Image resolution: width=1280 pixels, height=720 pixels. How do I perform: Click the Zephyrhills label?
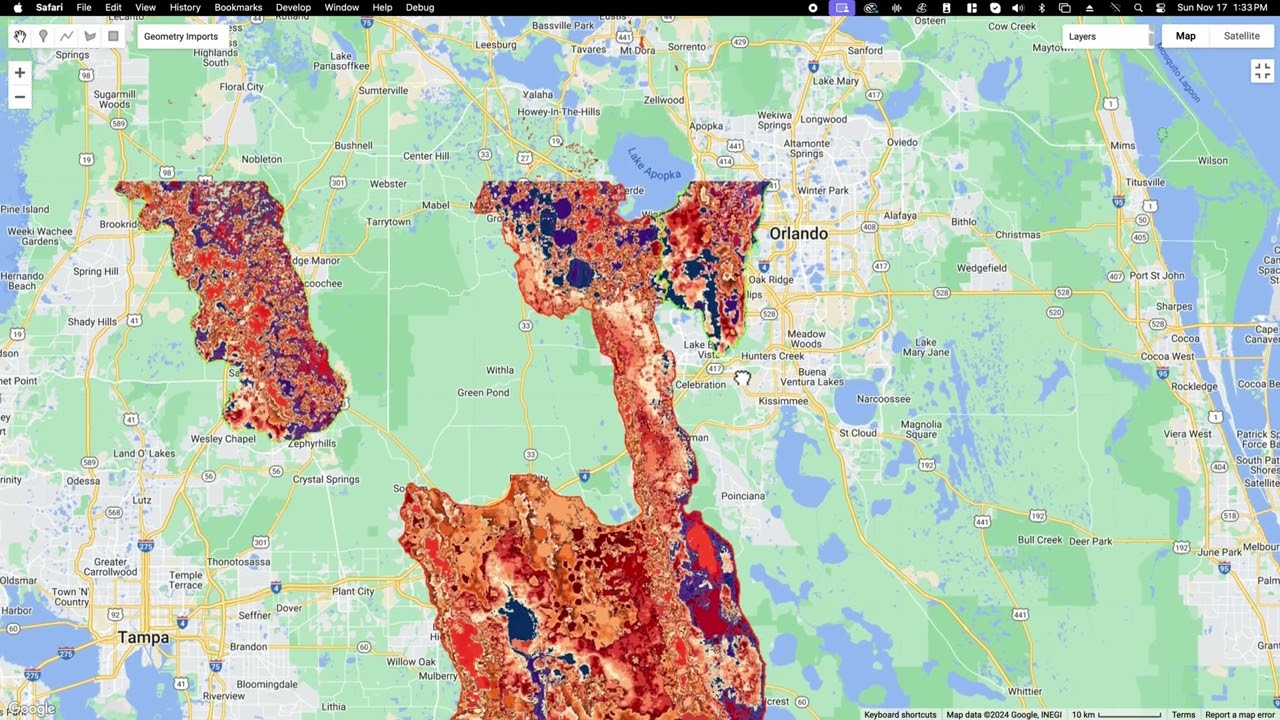coord(310,443)
